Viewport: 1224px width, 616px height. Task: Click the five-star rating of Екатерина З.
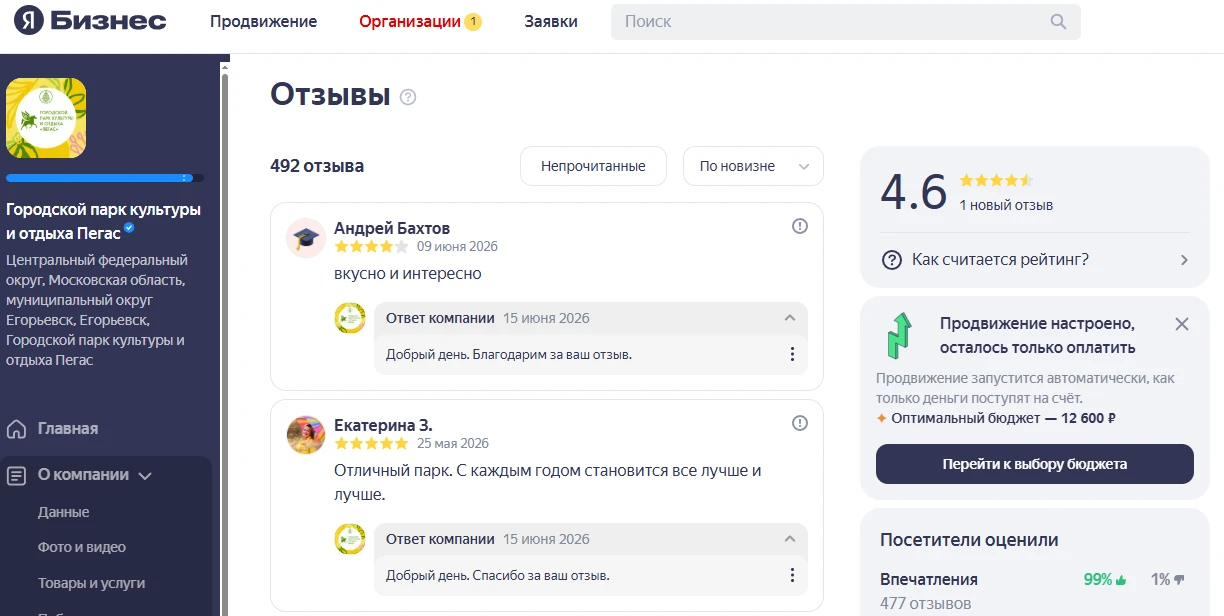tap(372, 443)
